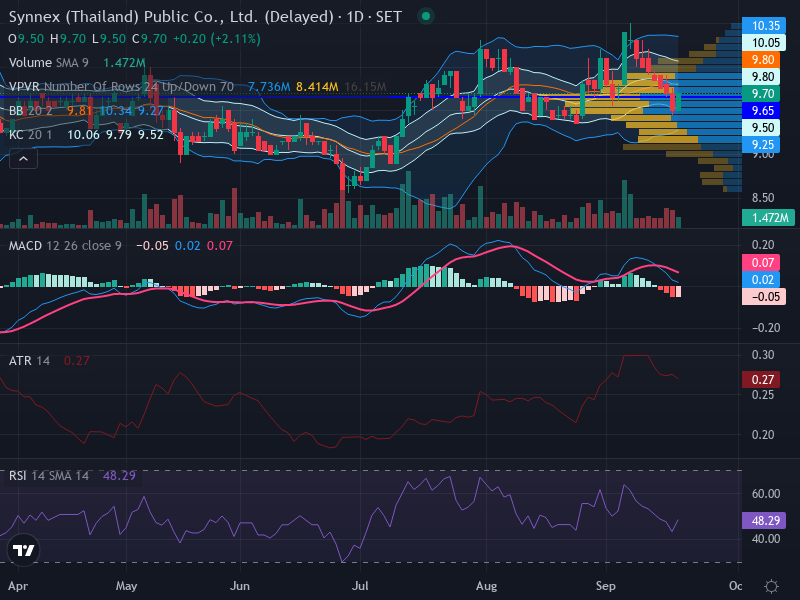Click the KC 20 1 indicator label
Screen dimensions: 800x600
30,135
